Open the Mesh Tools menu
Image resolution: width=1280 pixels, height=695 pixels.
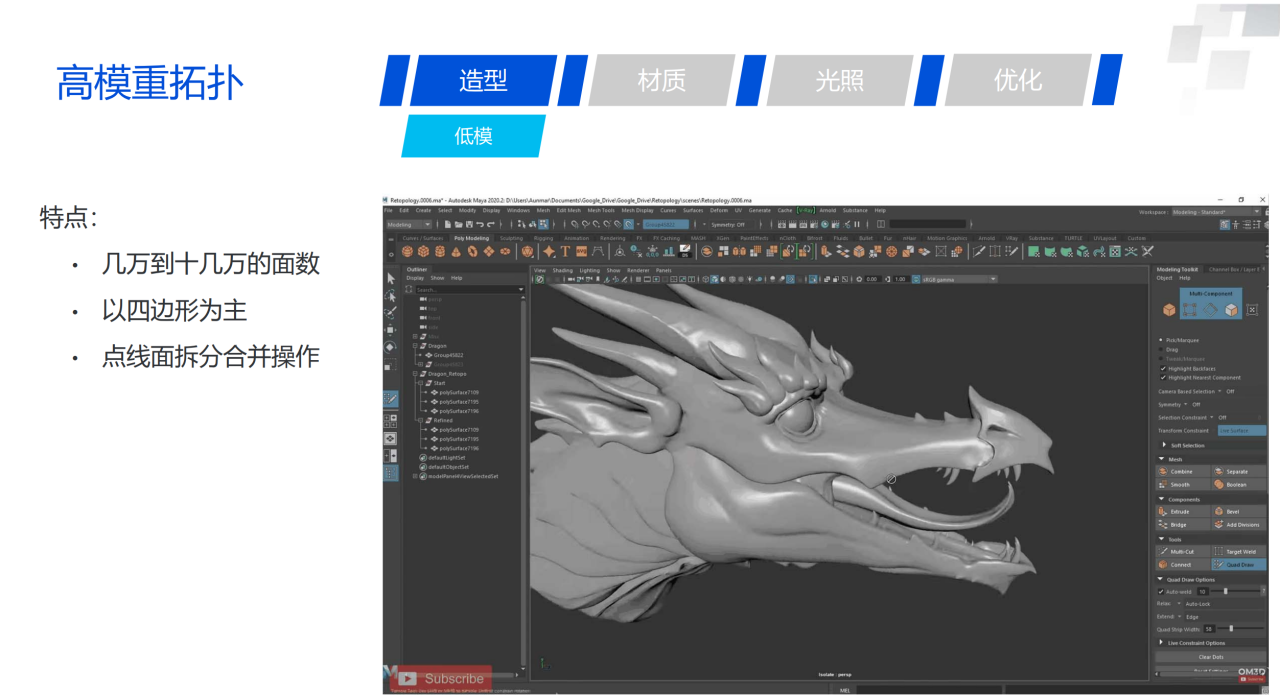[x=600, y=211]
